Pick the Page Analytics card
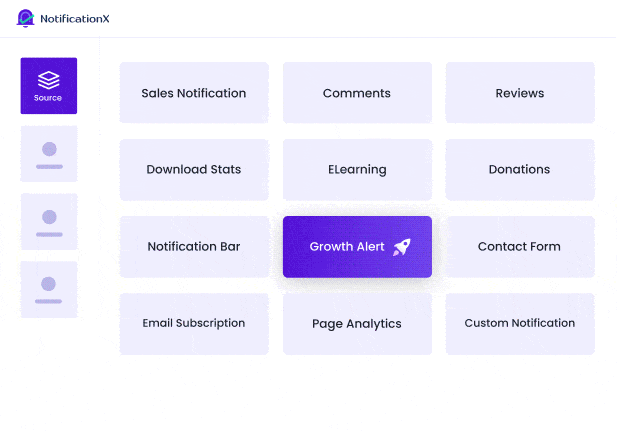 tap(357, 324)
